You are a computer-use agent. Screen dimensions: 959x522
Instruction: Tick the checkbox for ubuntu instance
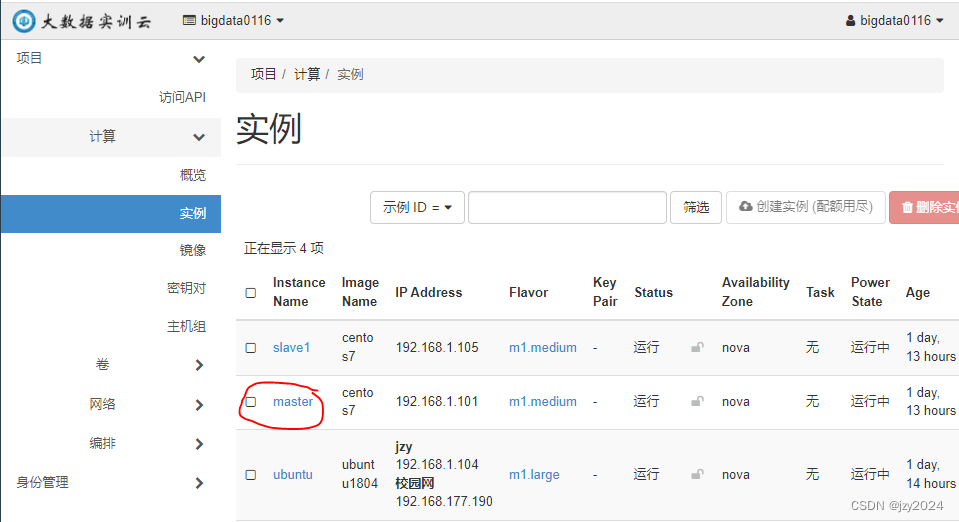click(x=251, y=475)
